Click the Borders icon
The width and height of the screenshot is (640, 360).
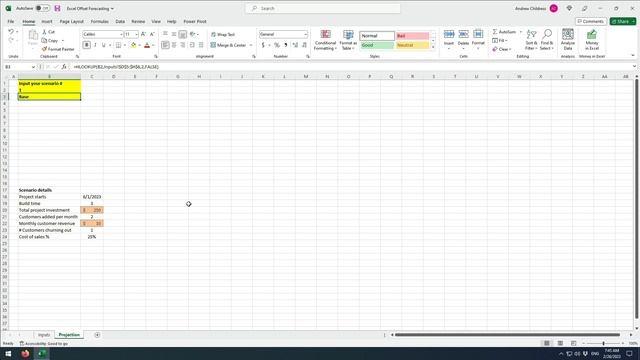tap(118, 45)
